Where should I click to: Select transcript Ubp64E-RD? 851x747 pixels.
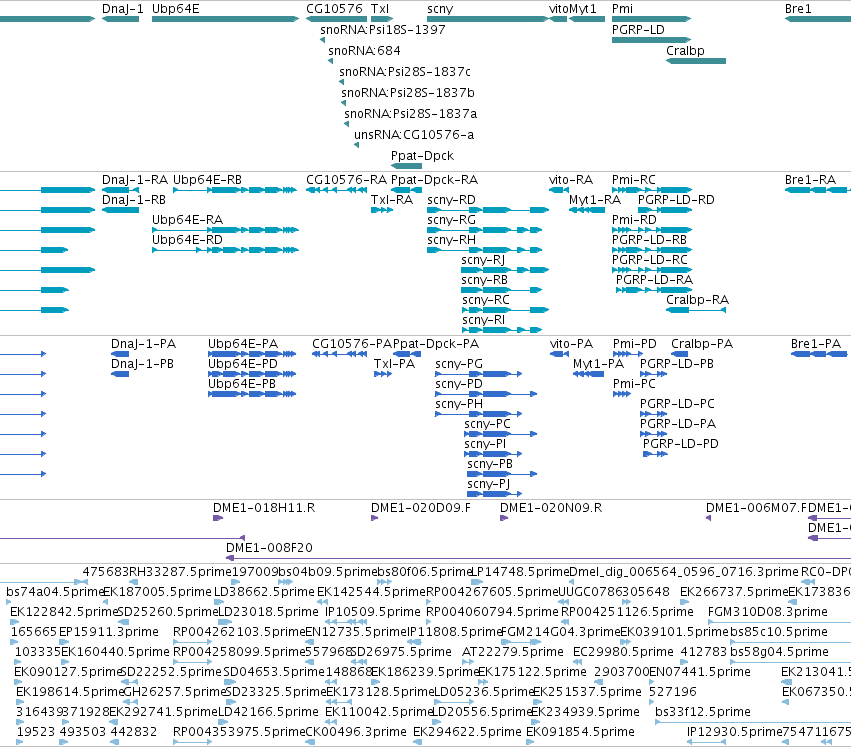187,240
